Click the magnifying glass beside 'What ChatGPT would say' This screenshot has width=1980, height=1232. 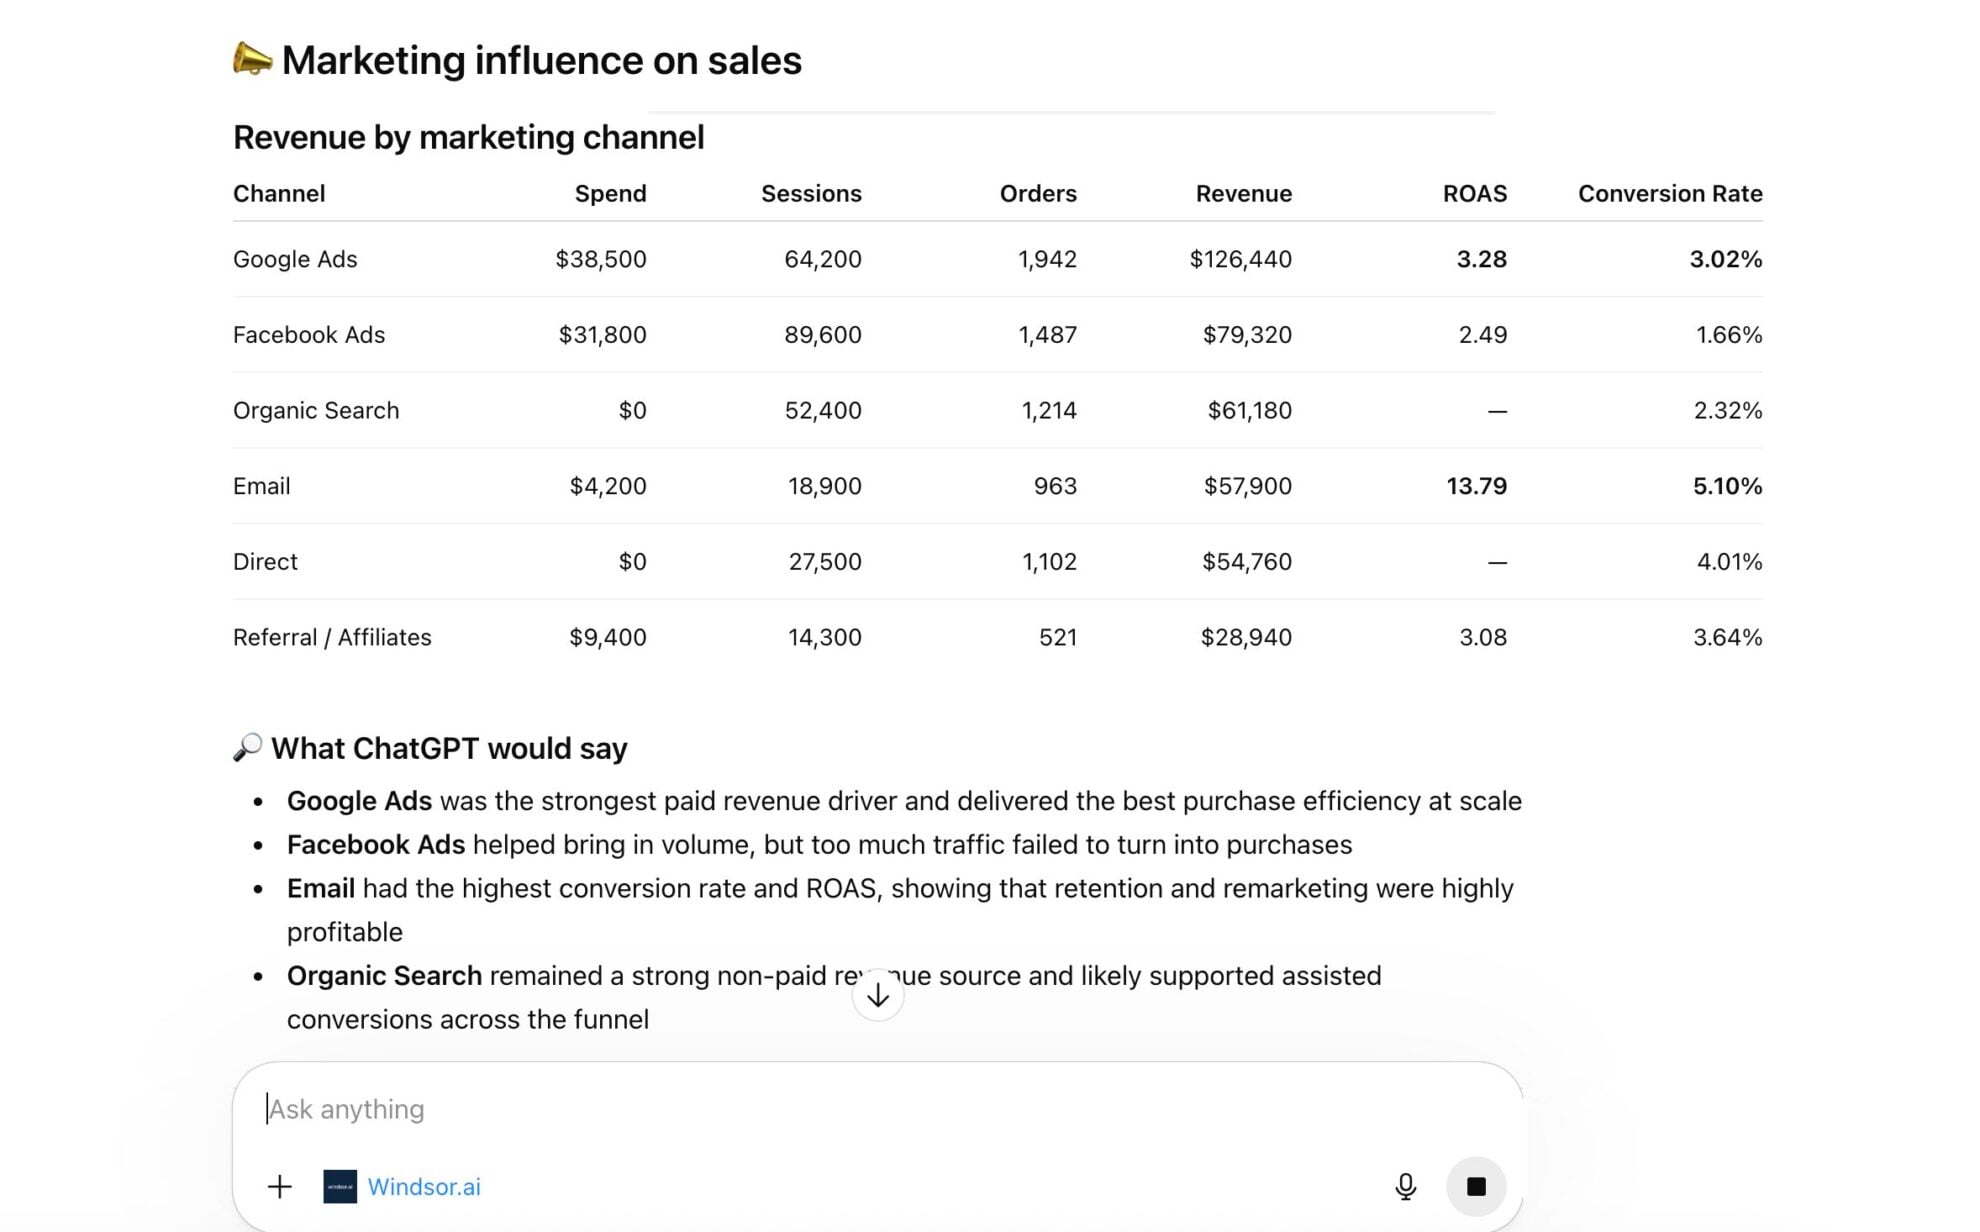tap(247, 747)
